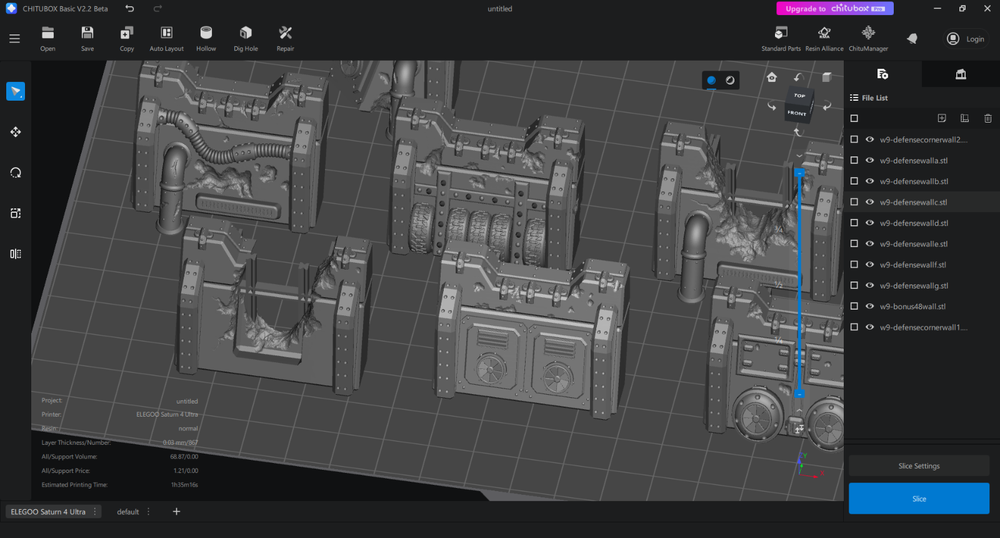Check the box for w9-defensecornerwall2
This screenshot has width=1000, height=538.
[x=854, y=140]
